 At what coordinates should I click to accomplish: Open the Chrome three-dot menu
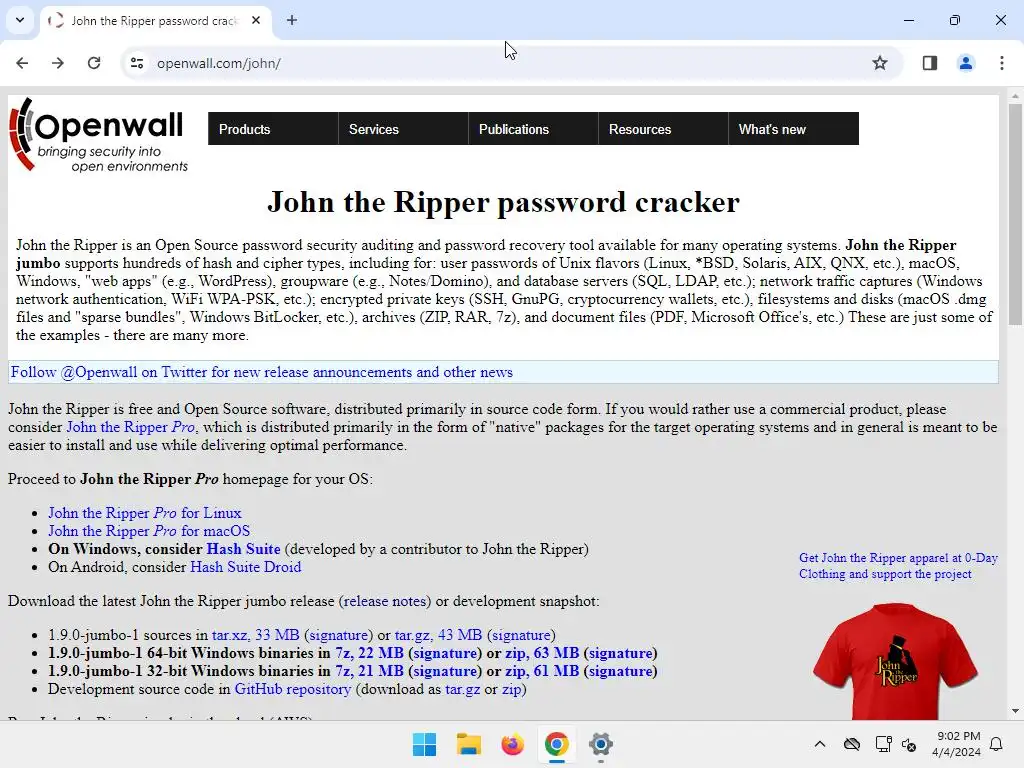[1001, 63]
